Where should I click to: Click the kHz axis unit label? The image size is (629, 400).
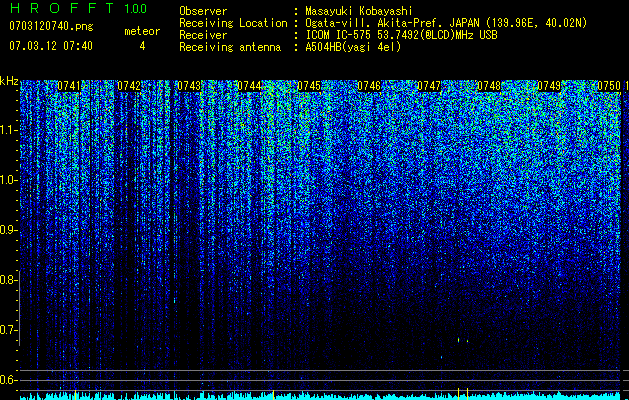click(9, 81)
